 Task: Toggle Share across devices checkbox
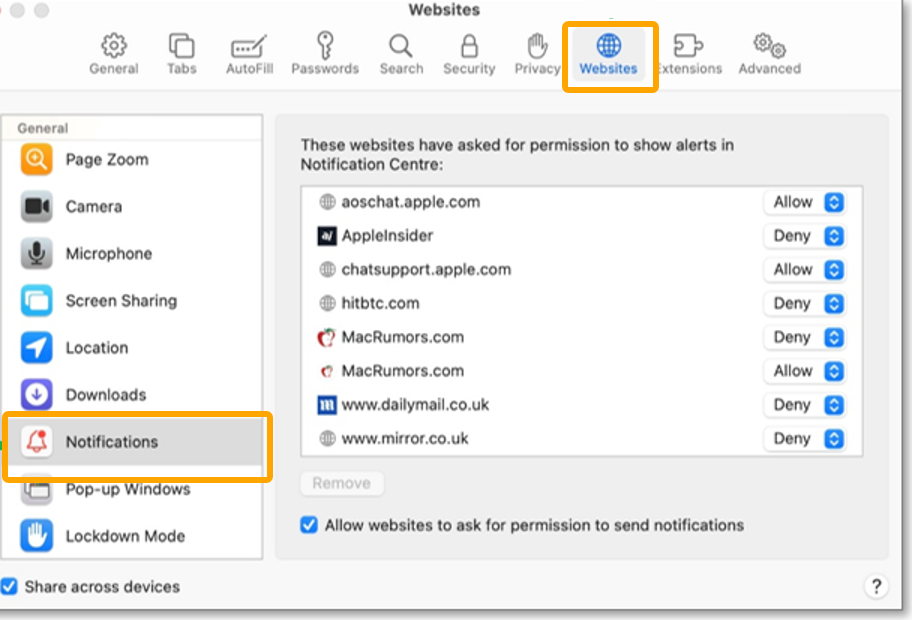click(x=9, y=587)
